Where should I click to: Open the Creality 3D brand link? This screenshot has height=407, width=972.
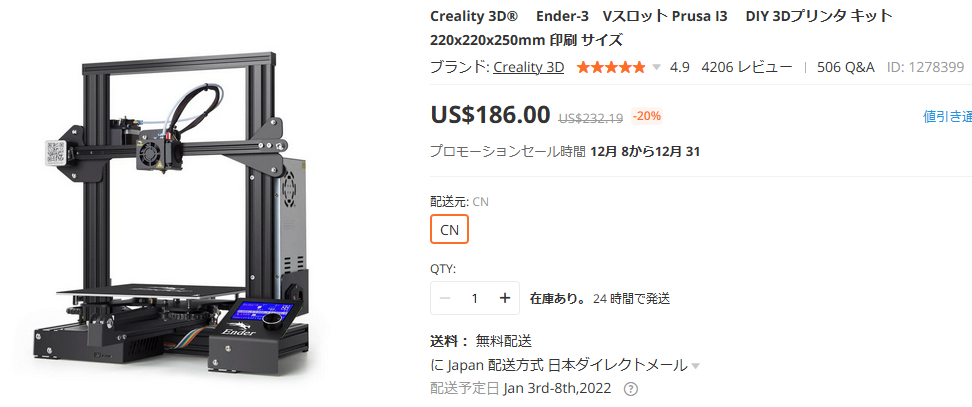[528, 67]
